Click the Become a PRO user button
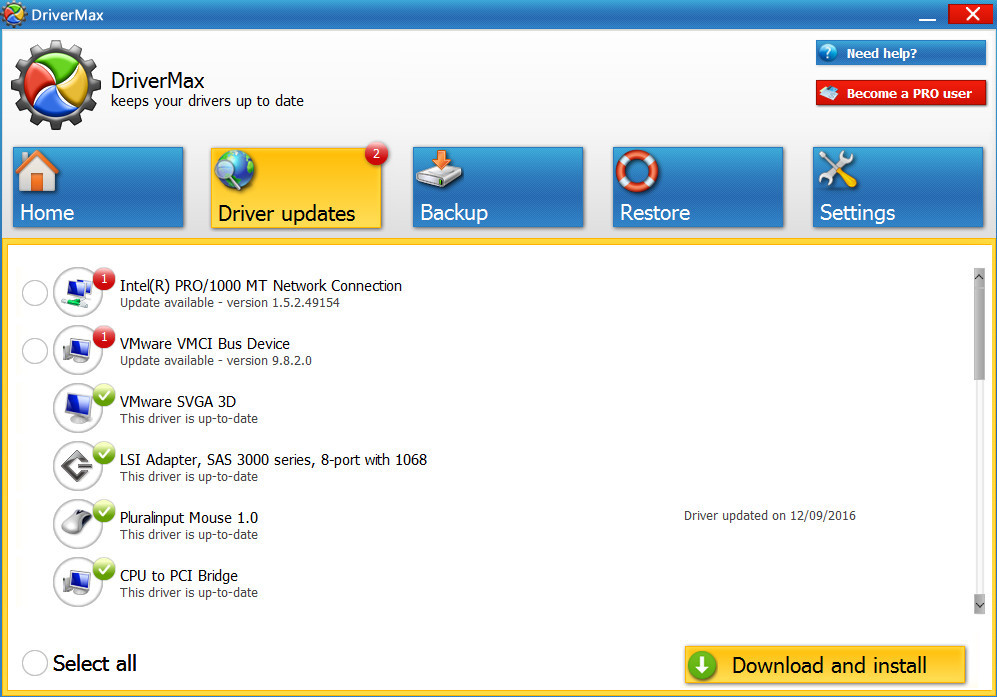This screenshot has height=697, width=997. click(900, 93)
